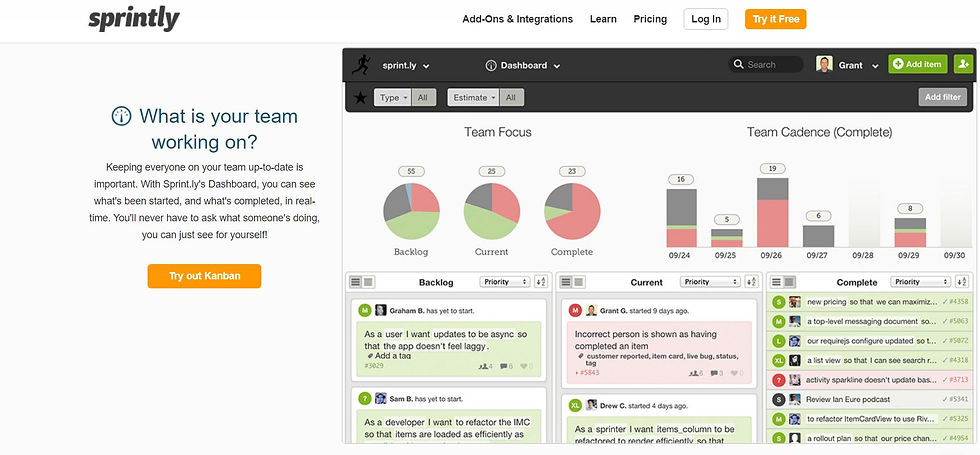980x455 pixels.
Task: Click the Current pie chart
Action: pos(492,211)
